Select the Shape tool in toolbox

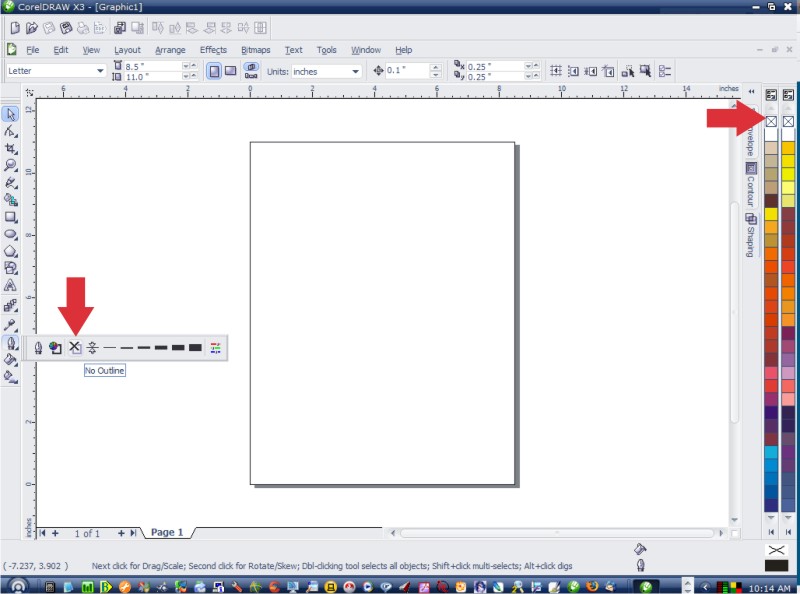click(10, 131)
